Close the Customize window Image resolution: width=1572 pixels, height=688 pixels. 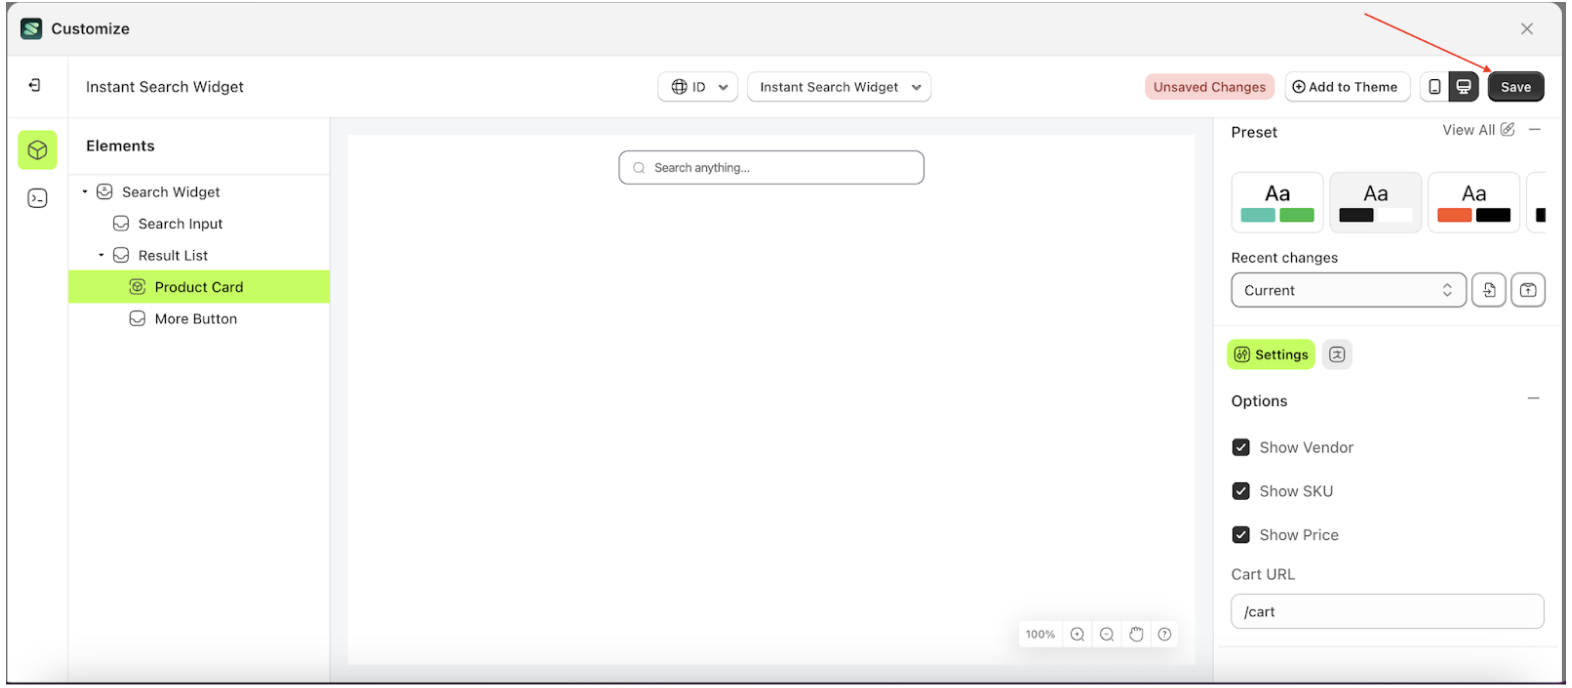coord(1526,29)
